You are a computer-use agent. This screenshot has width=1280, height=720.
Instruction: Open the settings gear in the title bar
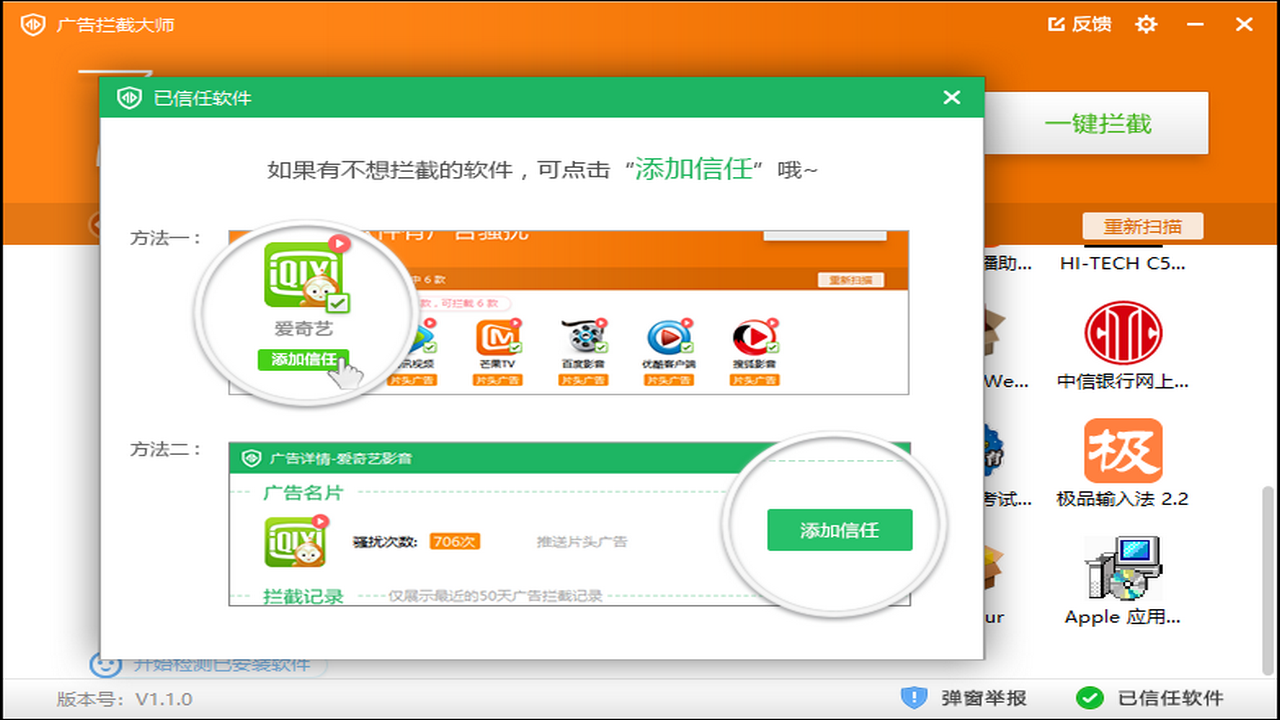pos(1146,24)
